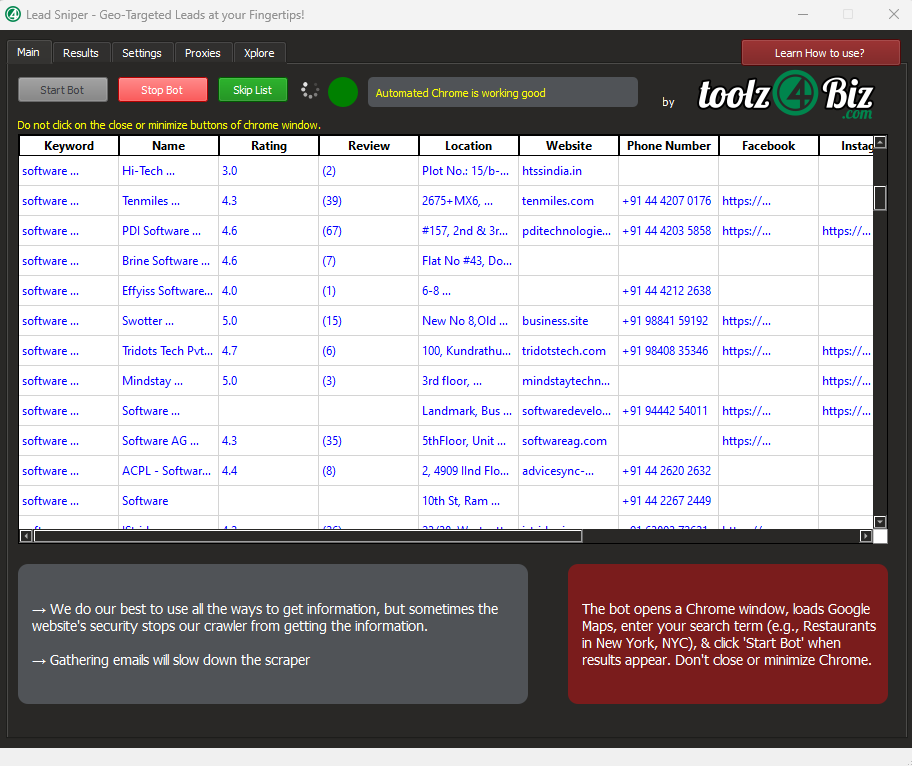Open the Settings tab
This screenshot has height=766, width=912.
[x=142, y=53]
